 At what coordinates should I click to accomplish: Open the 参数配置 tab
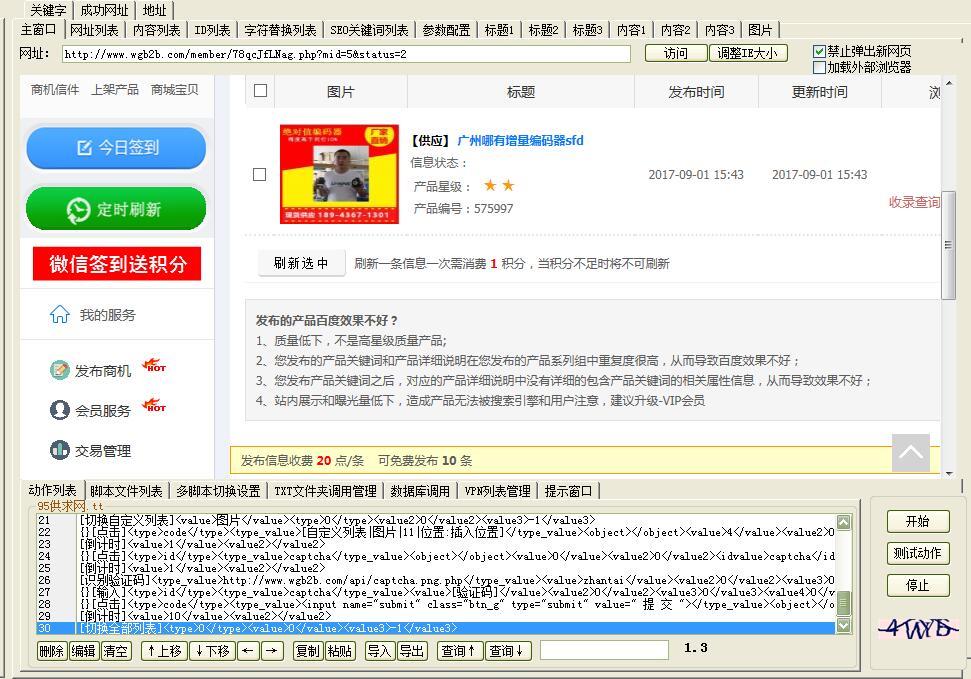(x=446, y=30)
